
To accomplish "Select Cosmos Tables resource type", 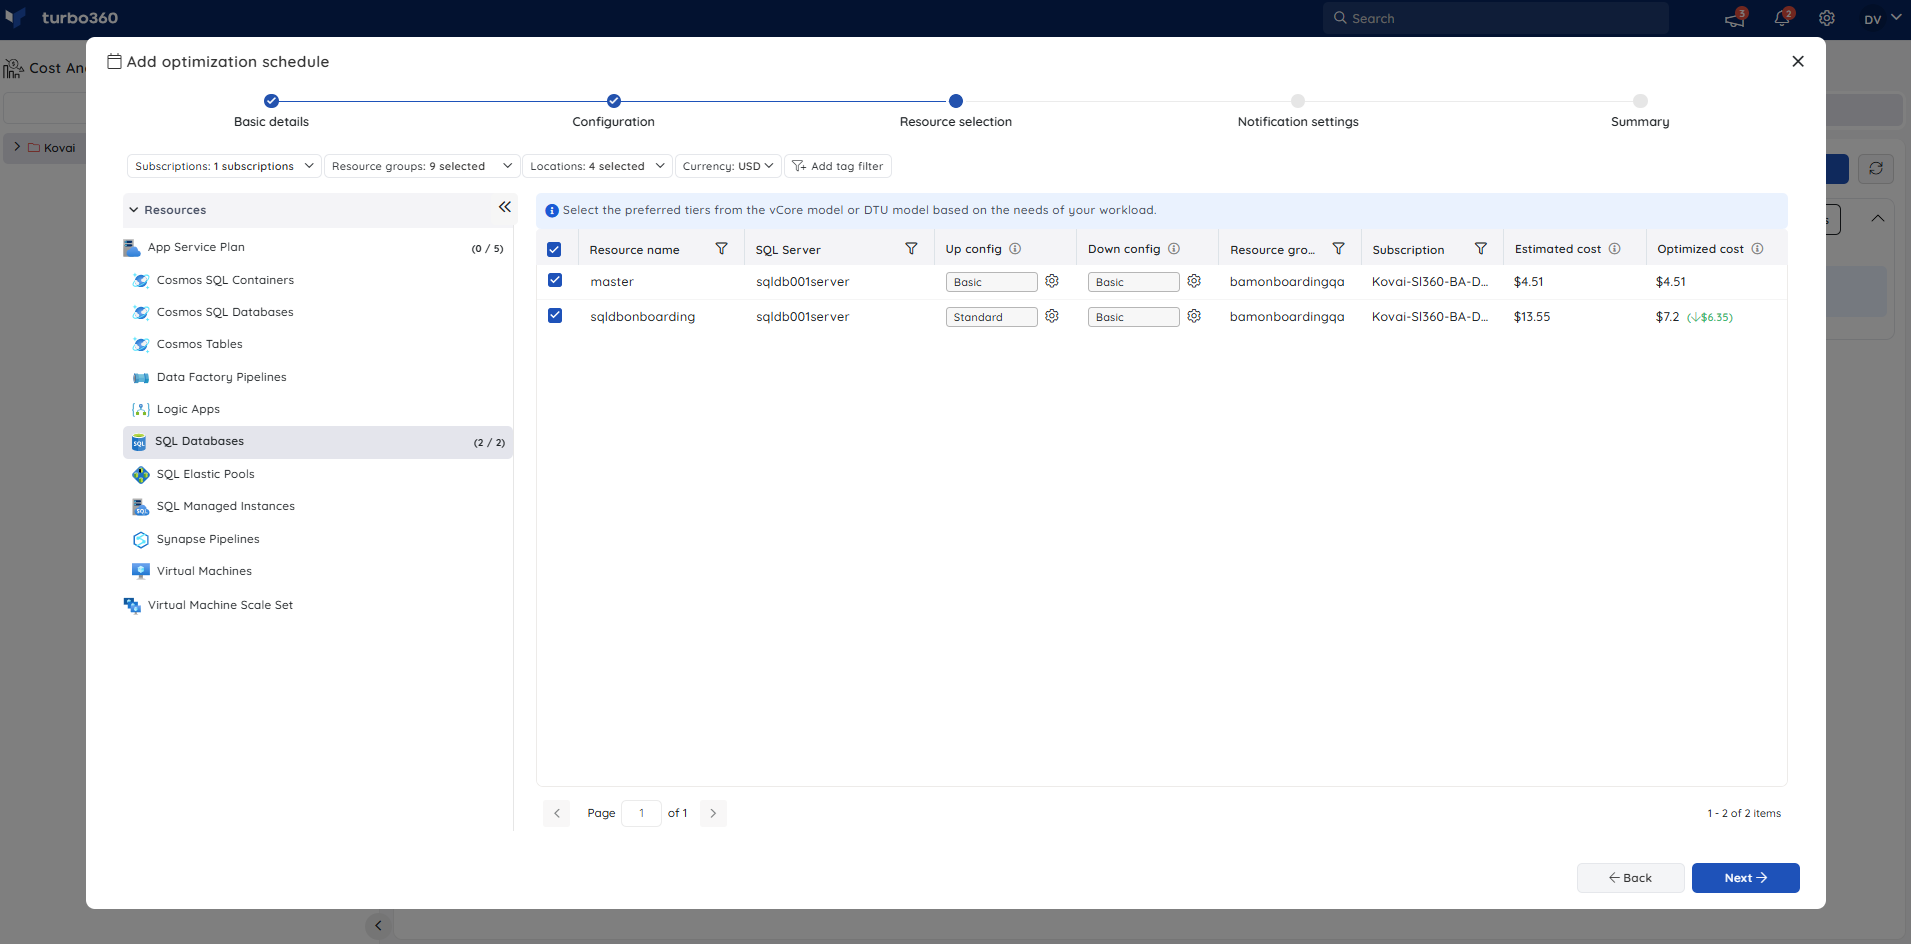I will [318, 344].
